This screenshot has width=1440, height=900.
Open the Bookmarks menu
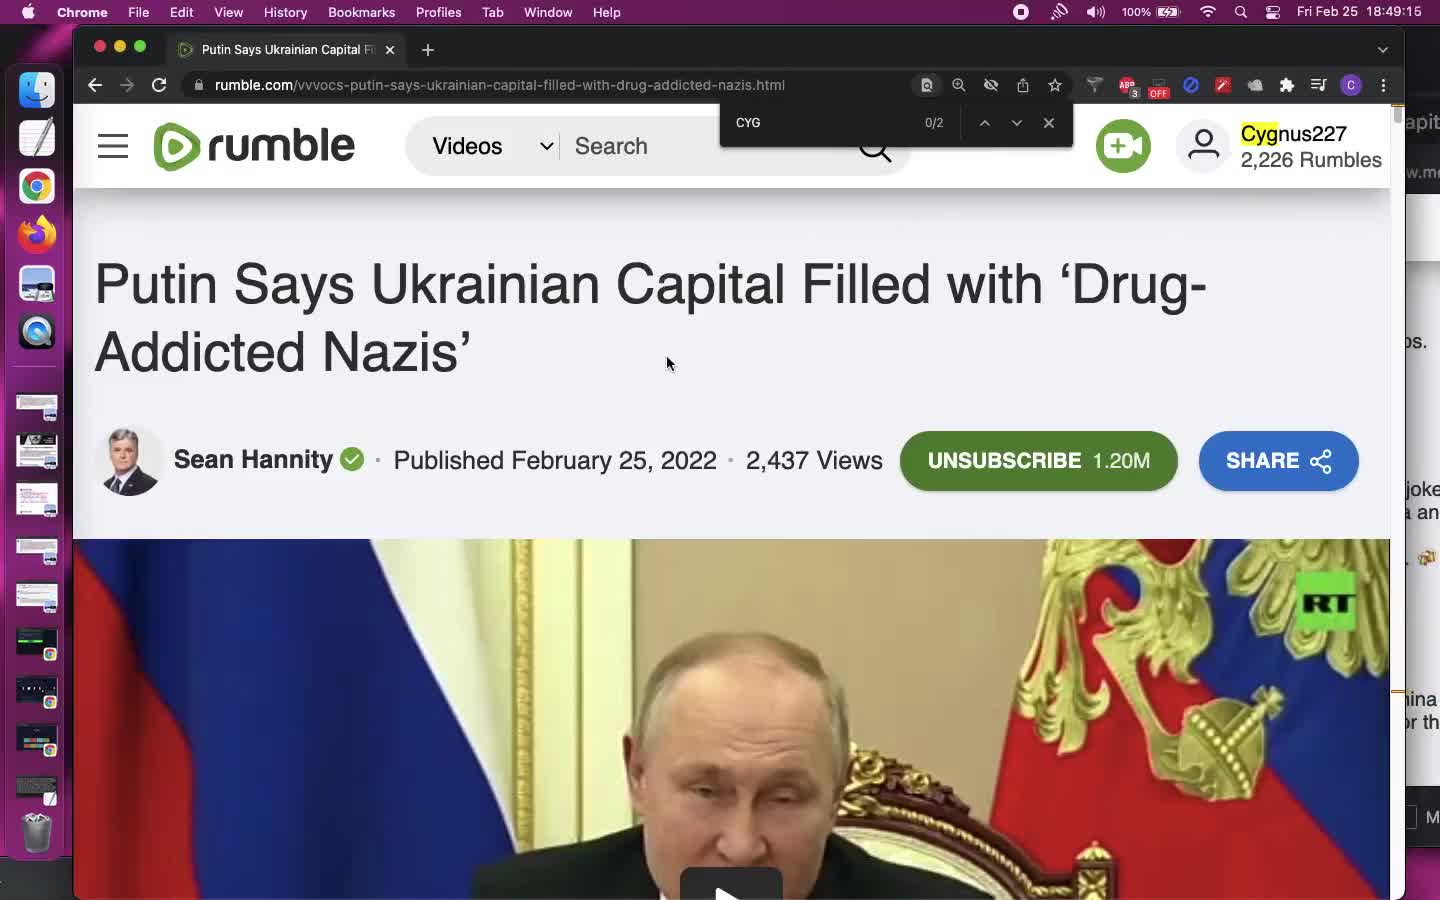tap(361, 12)
